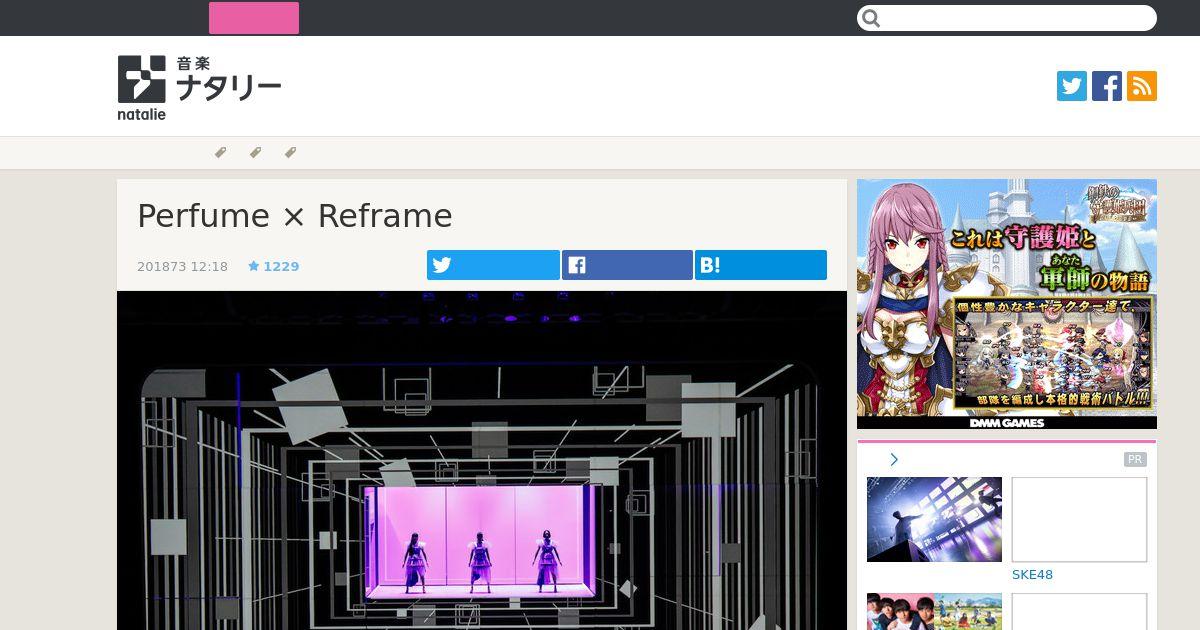Open the blank thumbnail above SKE48

point(1079,519)
